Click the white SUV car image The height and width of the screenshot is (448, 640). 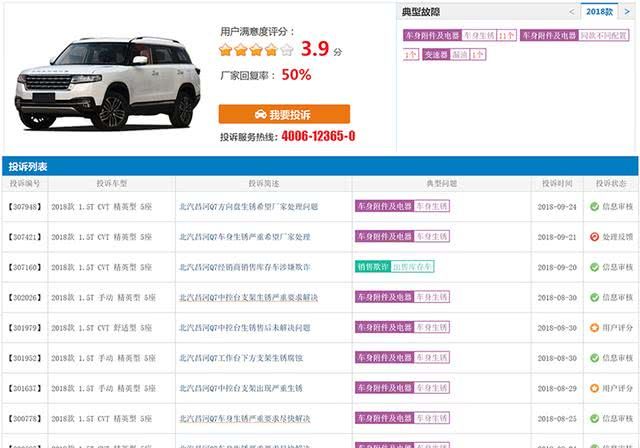click(x=108, y=83)
